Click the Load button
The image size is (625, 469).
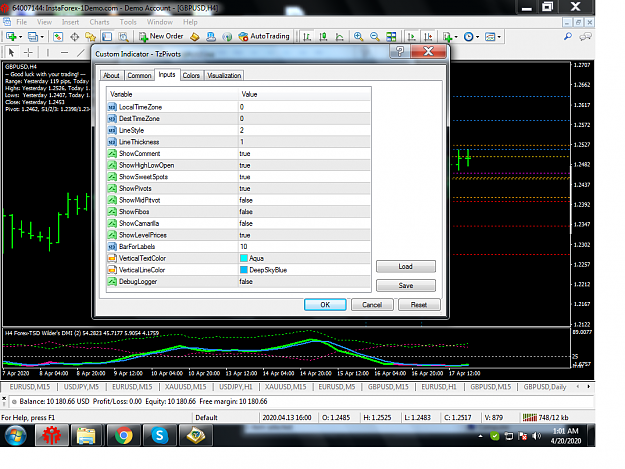[406, 267]
